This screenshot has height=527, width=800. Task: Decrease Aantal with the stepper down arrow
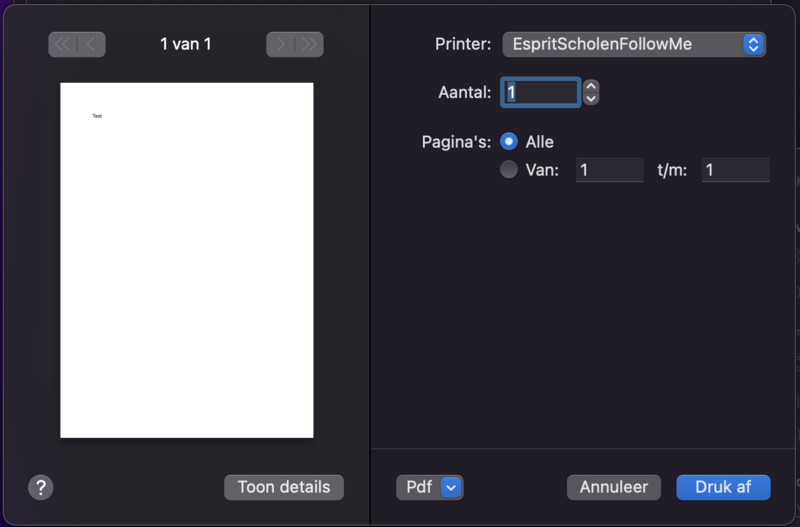pyautogui.click(x=591, y=98)
